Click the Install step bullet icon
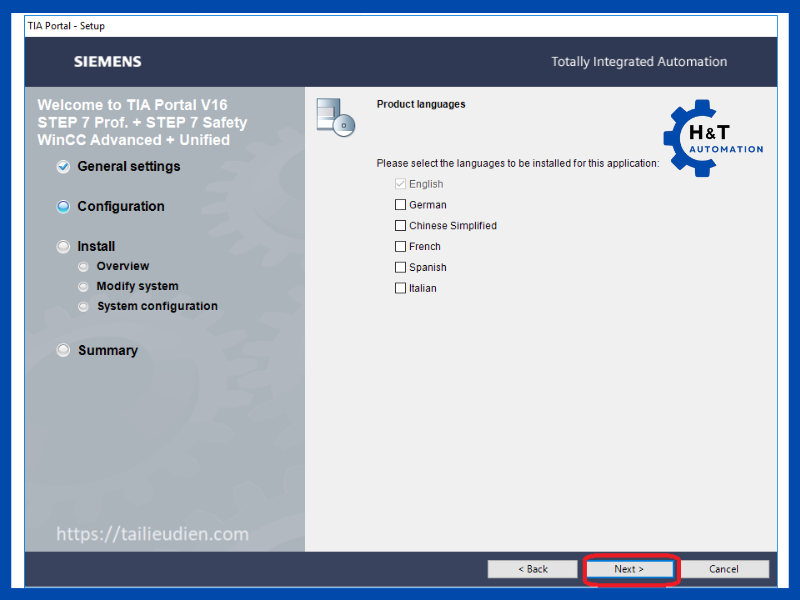 coord(64,247)
